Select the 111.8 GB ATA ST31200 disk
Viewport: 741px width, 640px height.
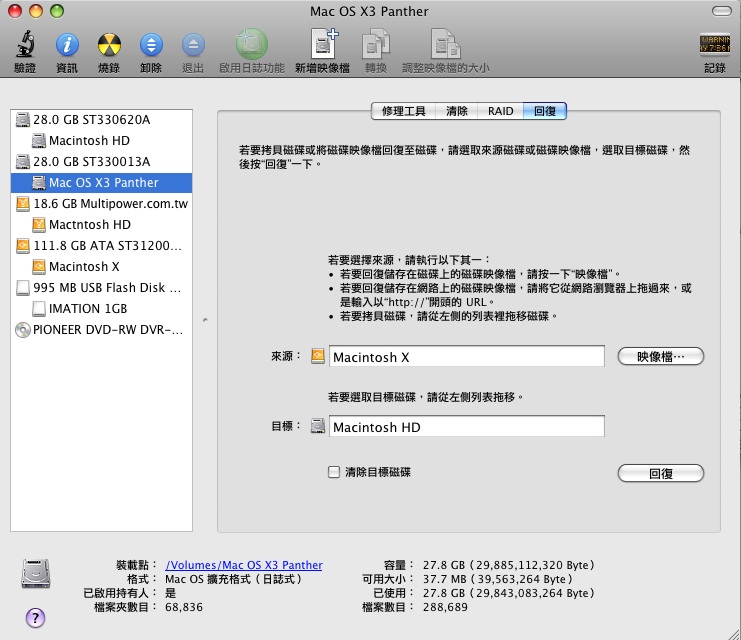pyautogui.click(x=101, y=246)
